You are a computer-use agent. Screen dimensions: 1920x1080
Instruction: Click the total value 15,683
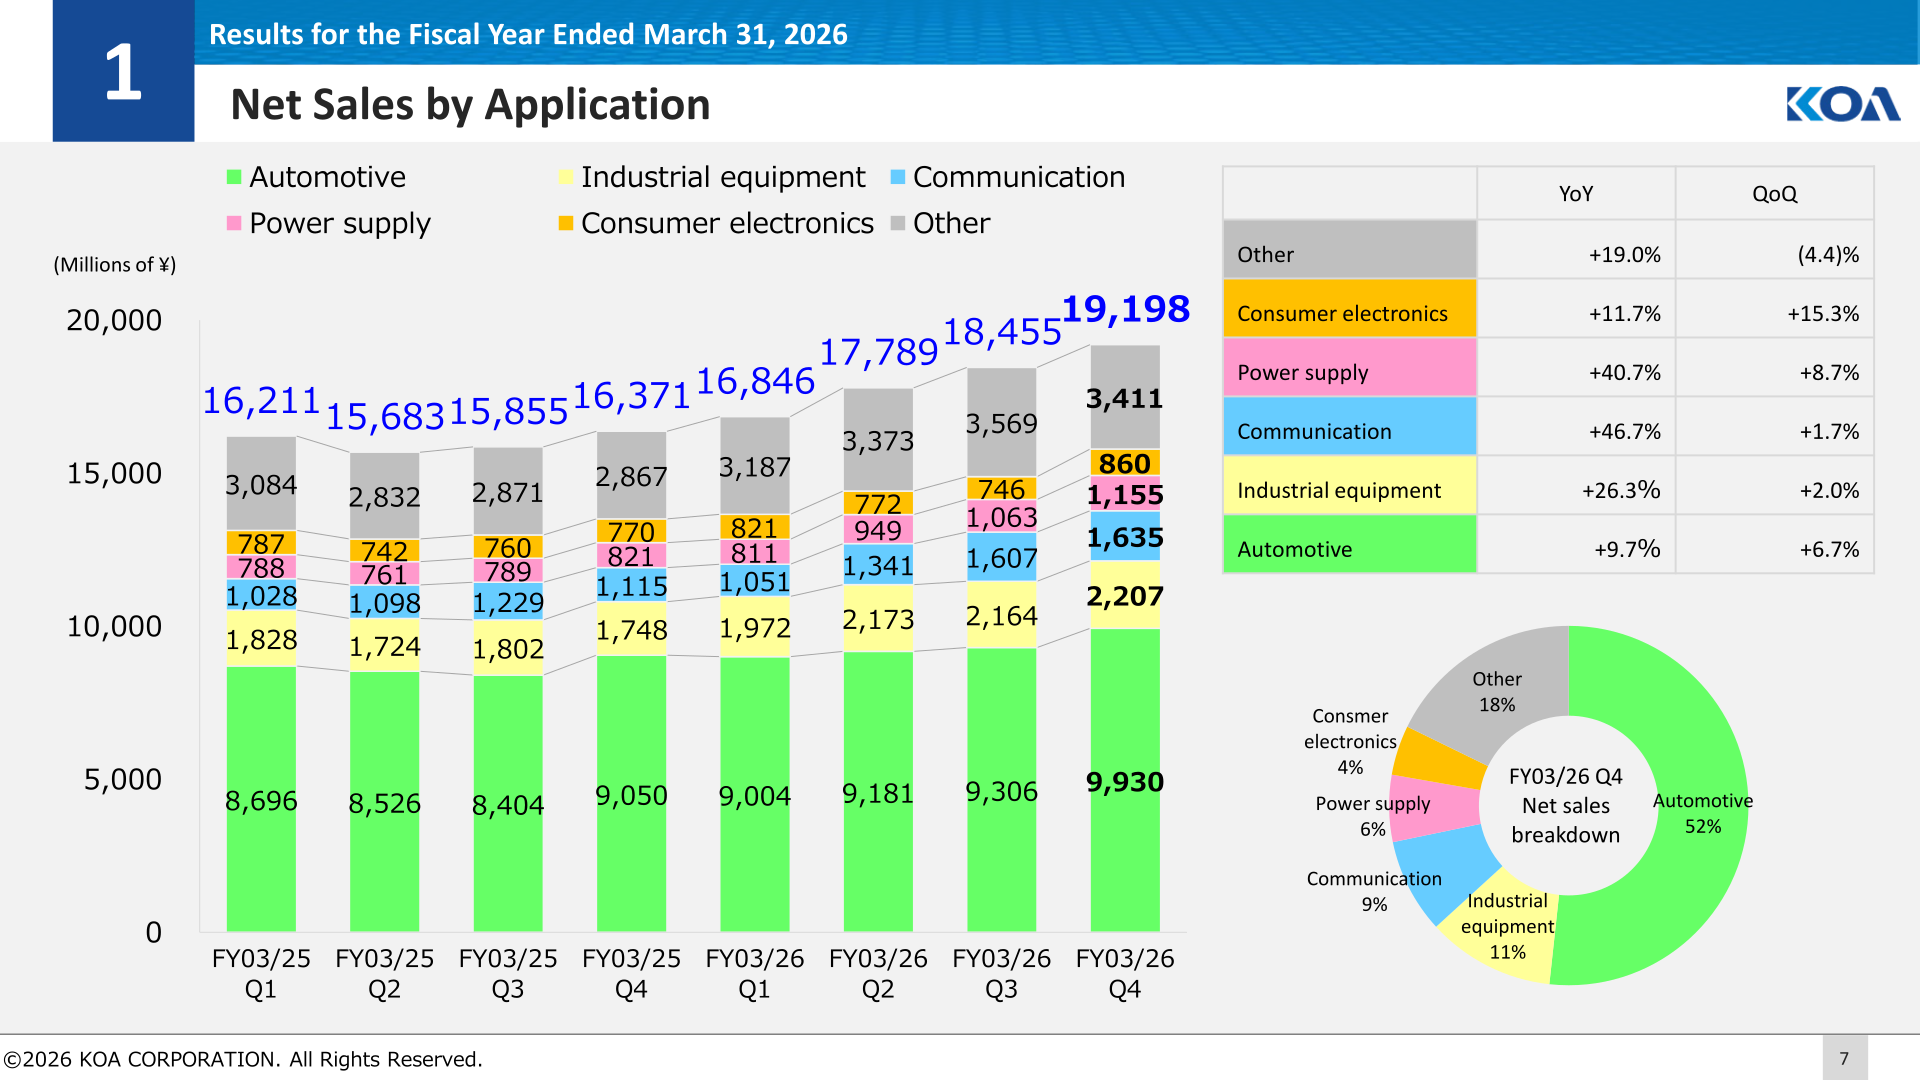385,417
